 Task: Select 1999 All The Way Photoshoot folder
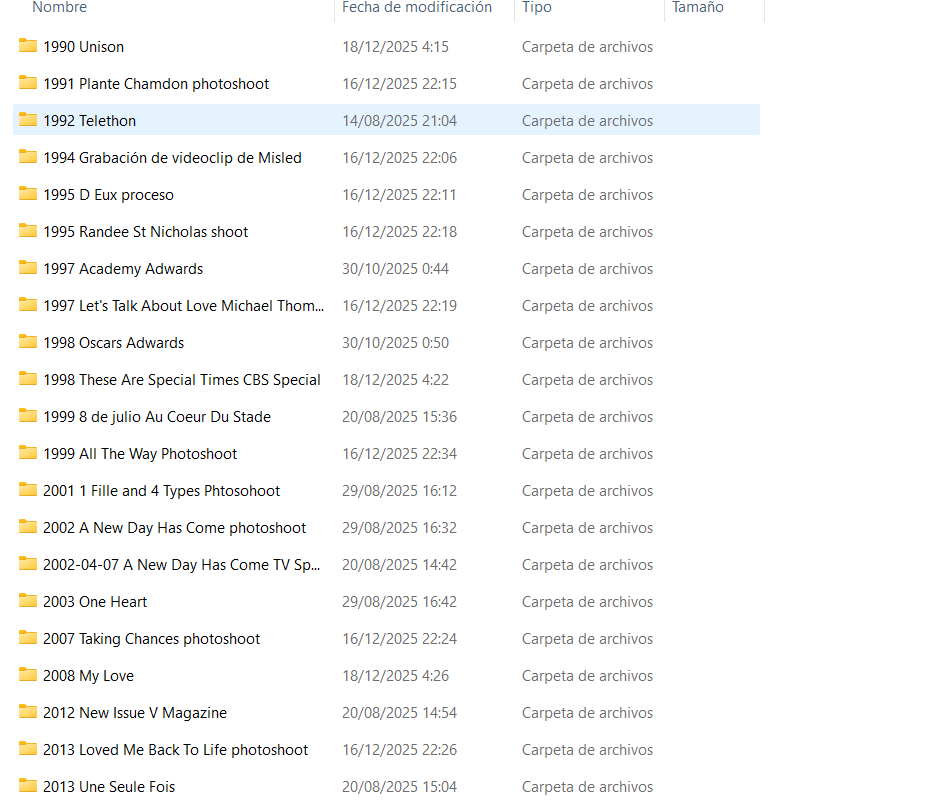[140, 454]
